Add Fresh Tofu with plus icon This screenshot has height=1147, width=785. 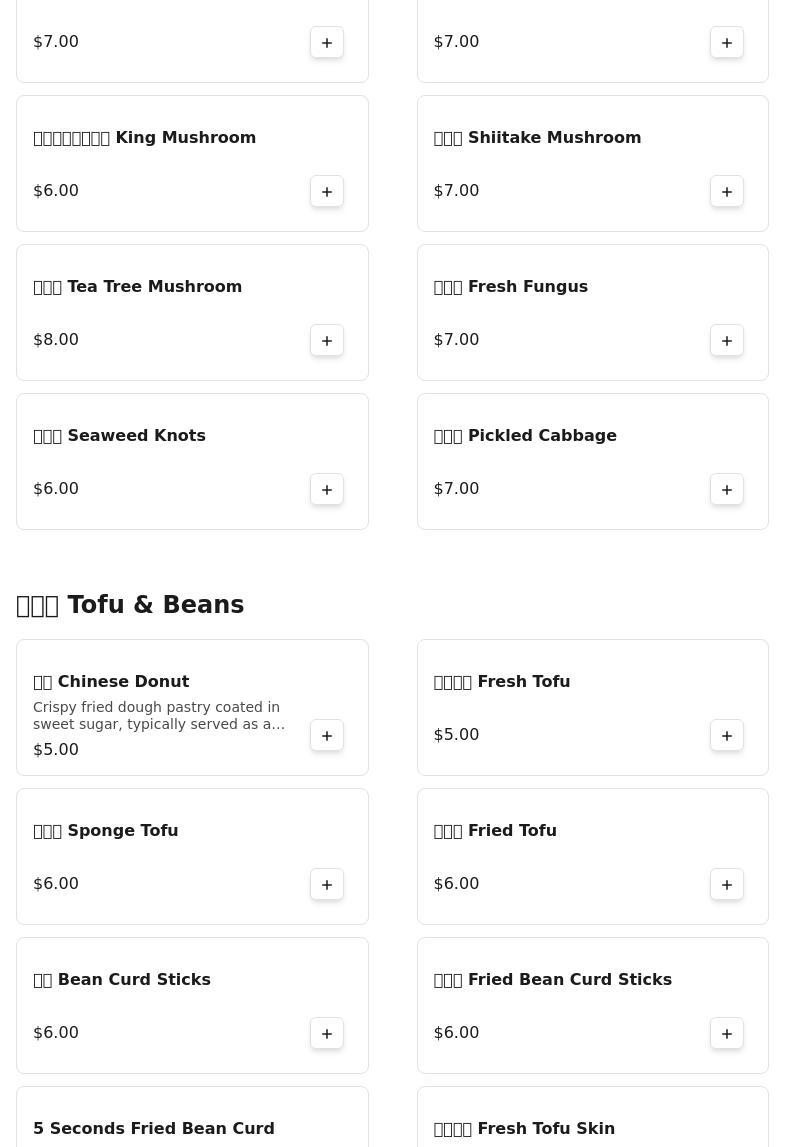pos(727,735)
